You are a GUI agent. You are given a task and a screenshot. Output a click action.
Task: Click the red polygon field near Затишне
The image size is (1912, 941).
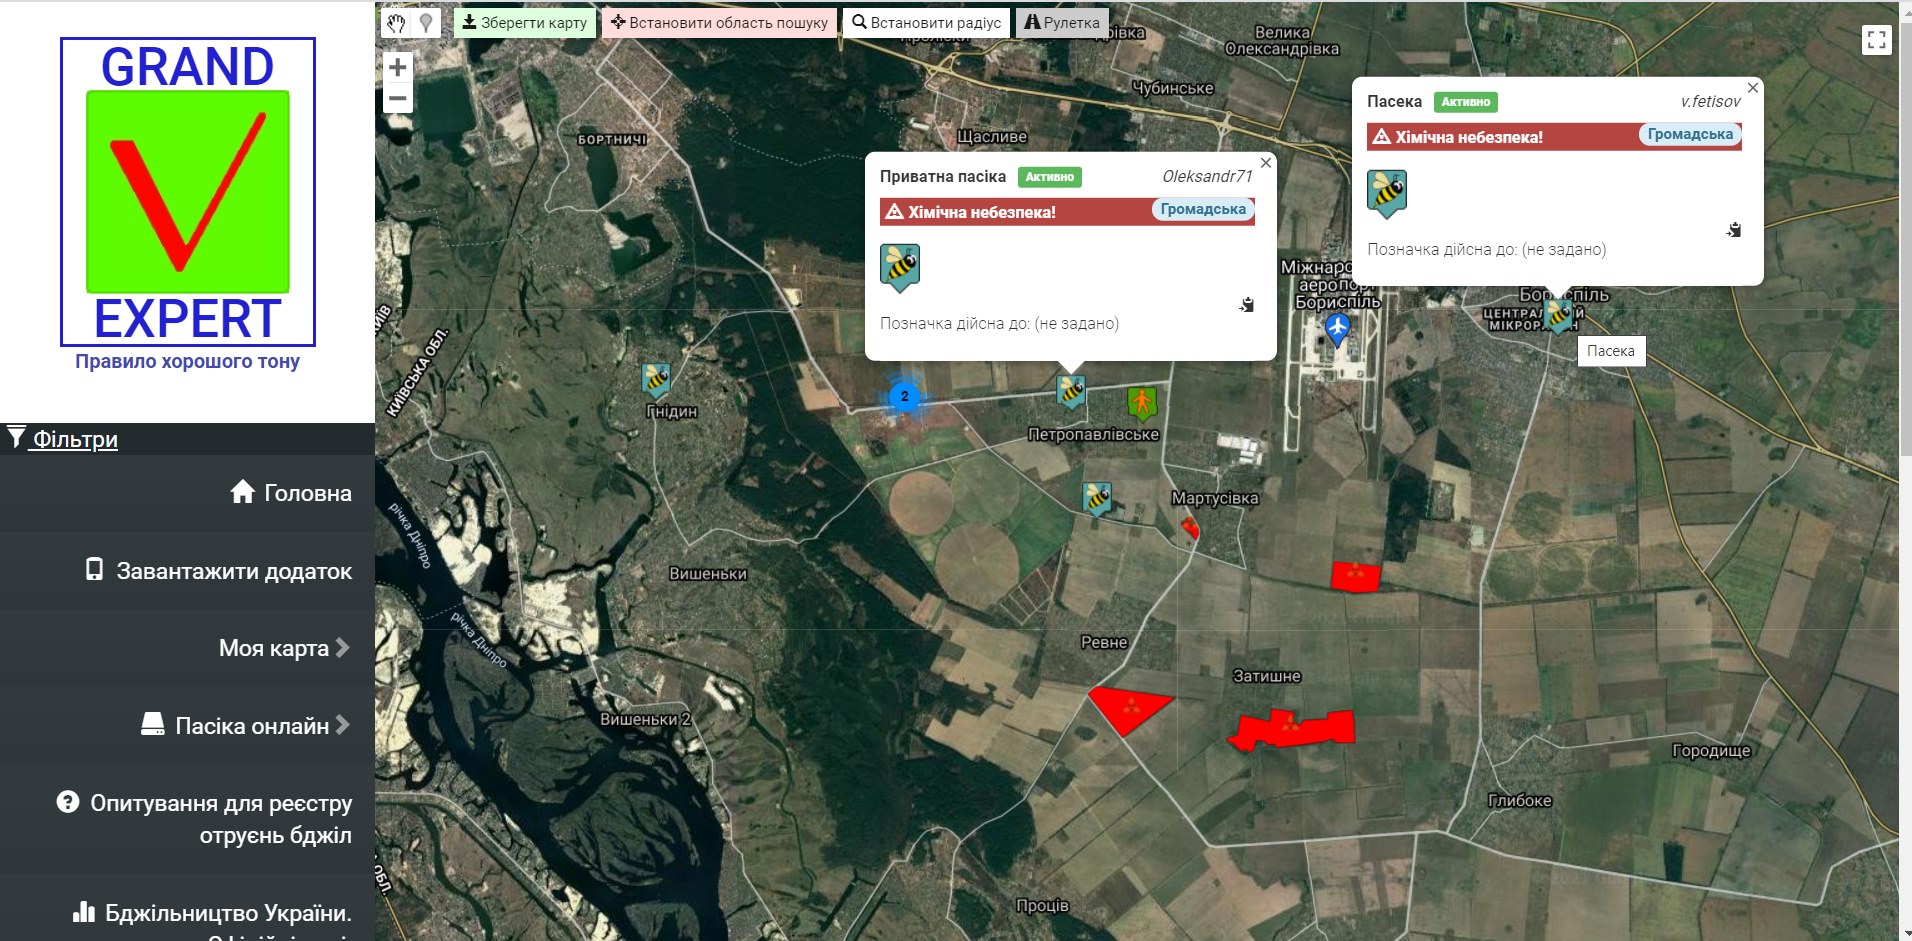tap(1293, 729)
